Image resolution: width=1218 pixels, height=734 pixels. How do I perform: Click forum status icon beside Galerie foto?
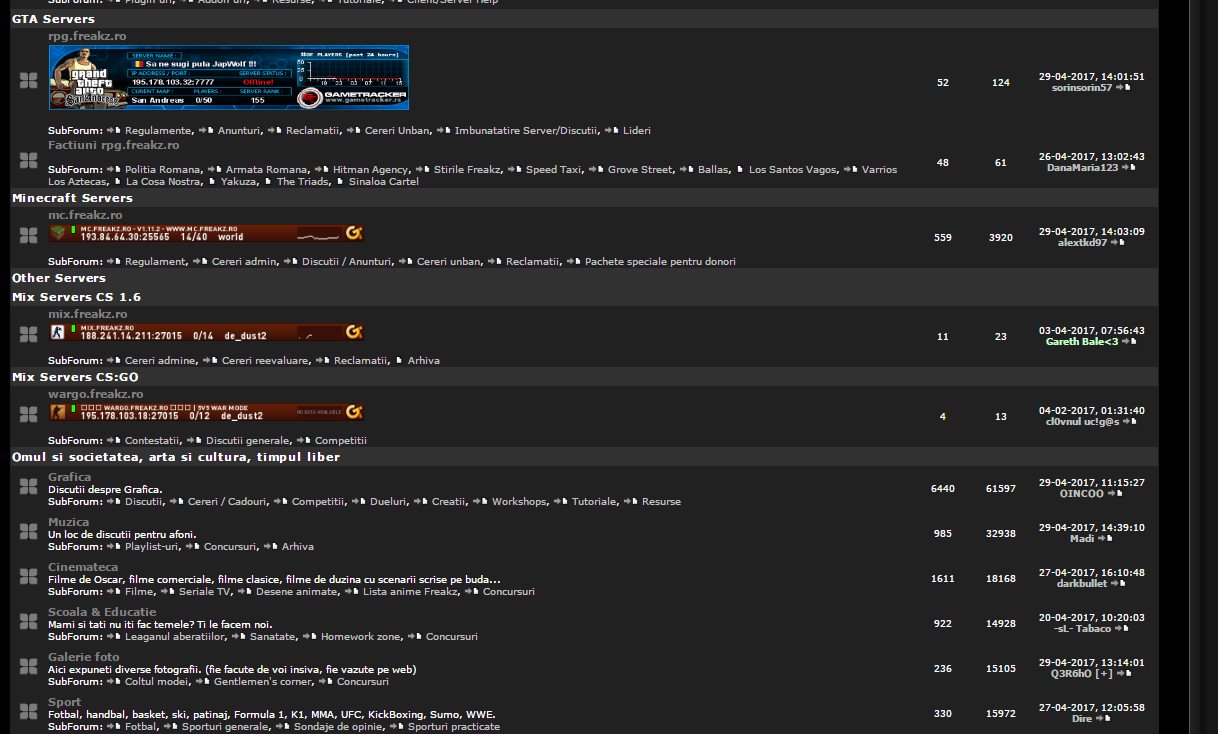(28, 667)
